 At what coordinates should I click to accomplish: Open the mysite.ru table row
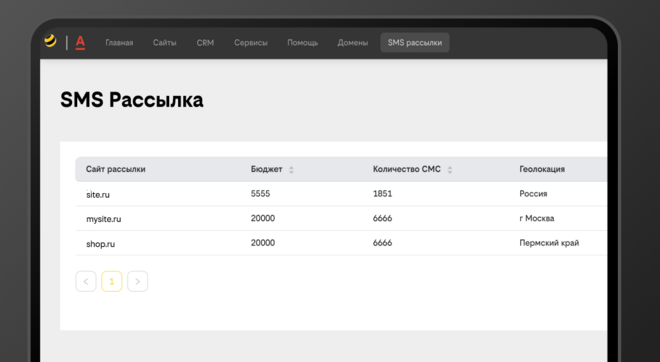point(341,218)
